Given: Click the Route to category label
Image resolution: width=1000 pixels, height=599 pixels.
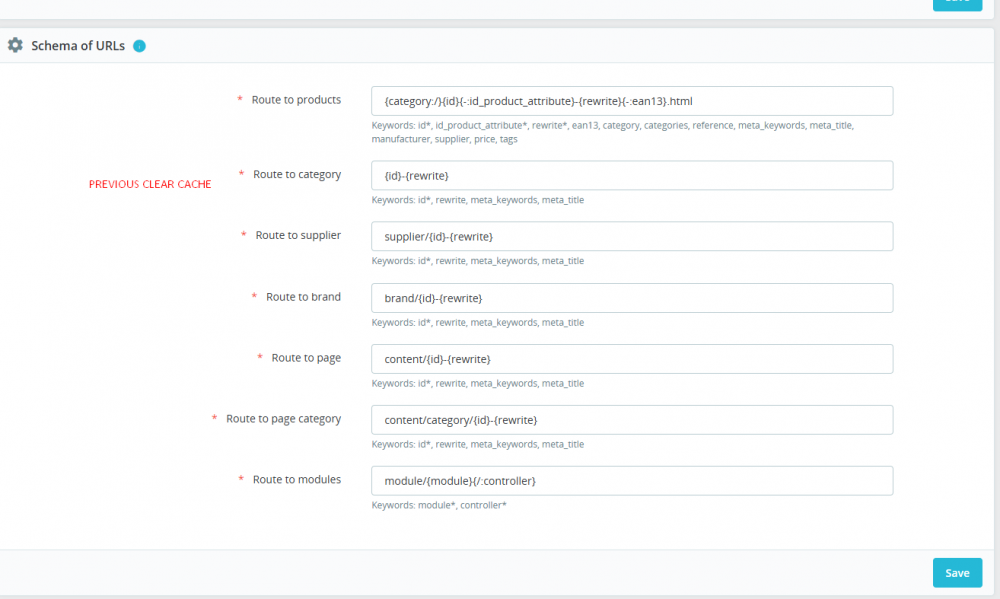Looking at the screenshot, I should point(297,174).
